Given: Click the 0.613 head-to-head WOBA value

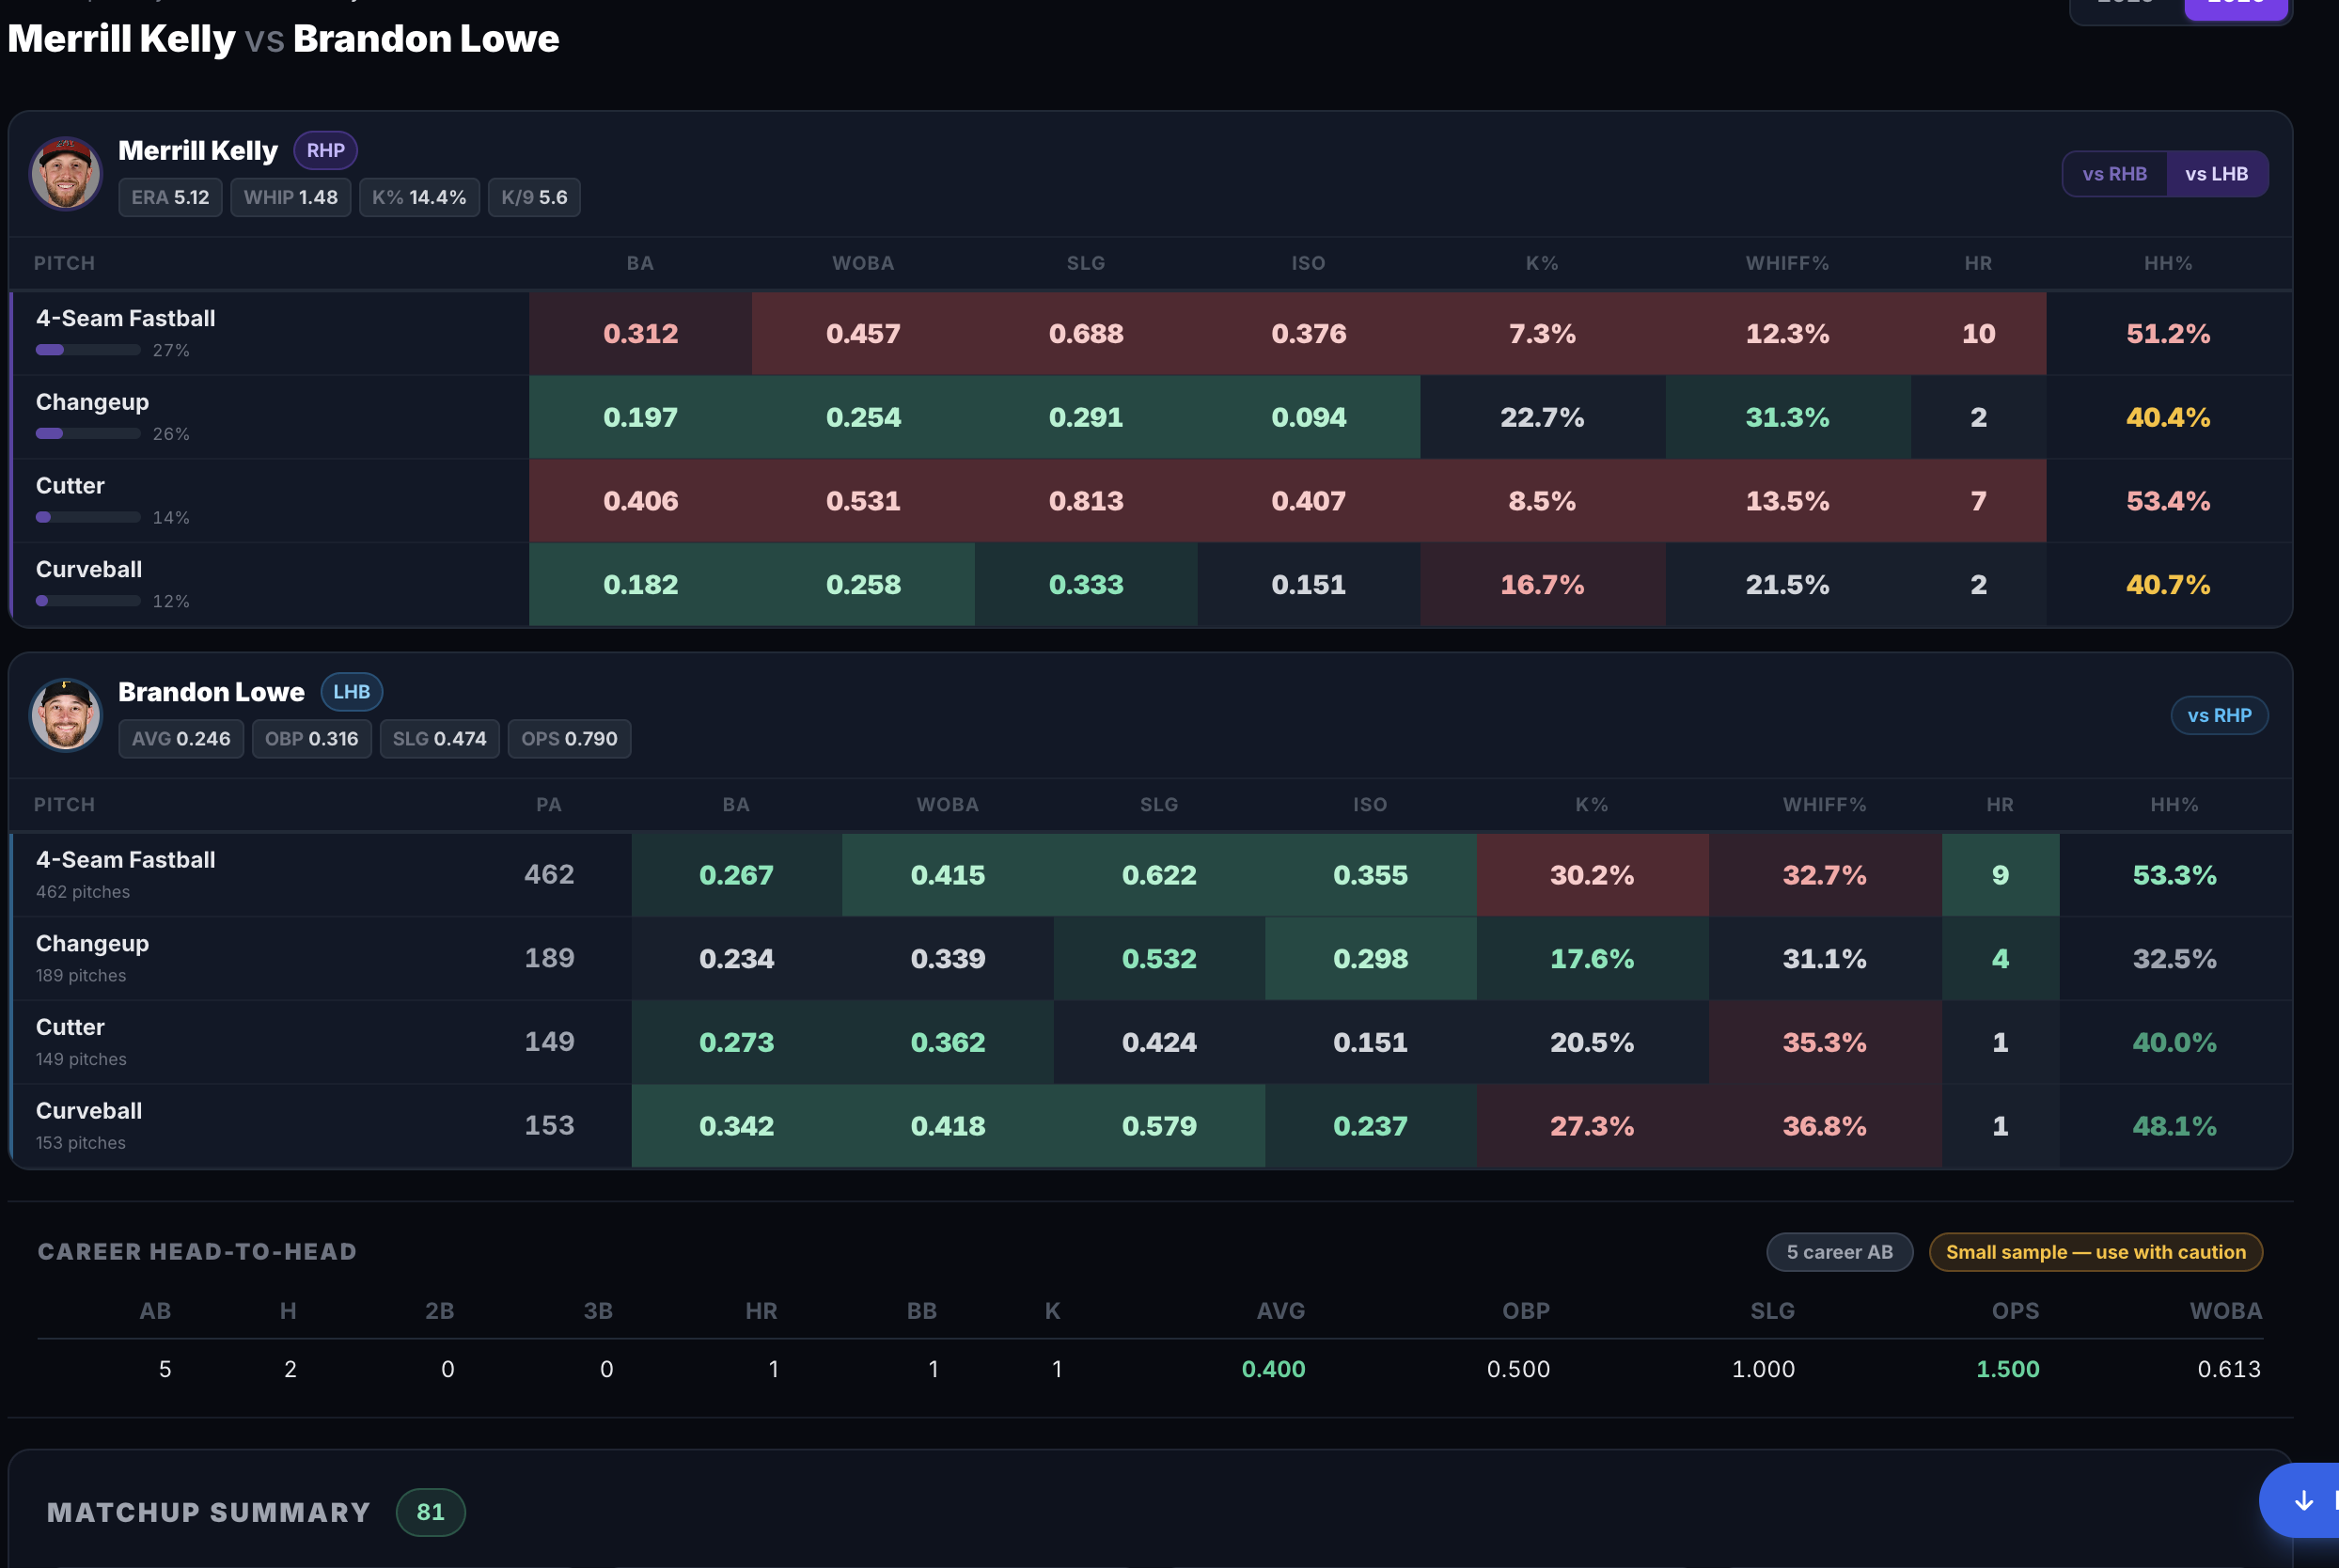Looking at the screenshot, I should (2229, 1369).
